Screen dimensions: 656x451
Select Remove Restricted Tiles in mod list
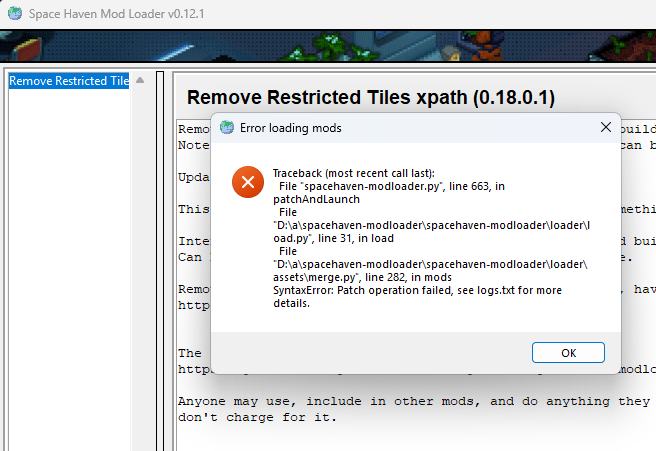[x=69, y=81]
